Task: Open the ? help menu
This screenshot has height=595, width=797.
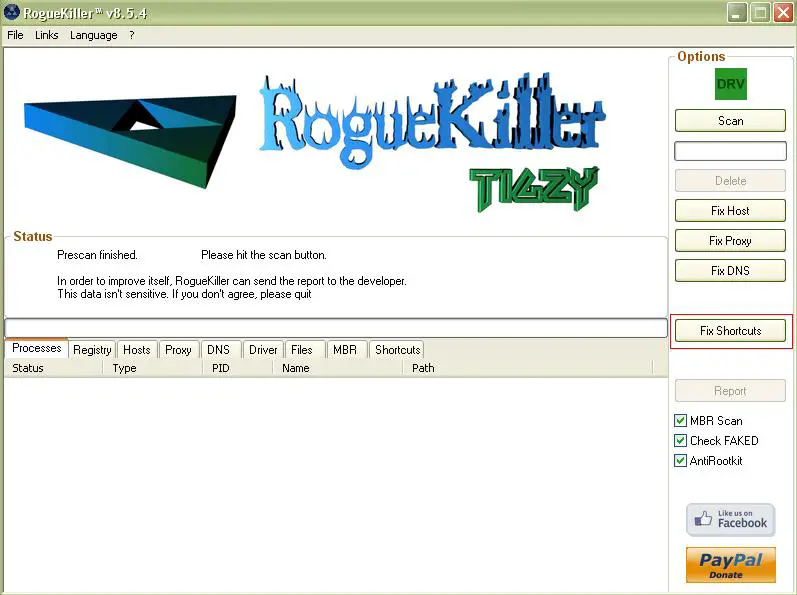Action: point(132,35)
